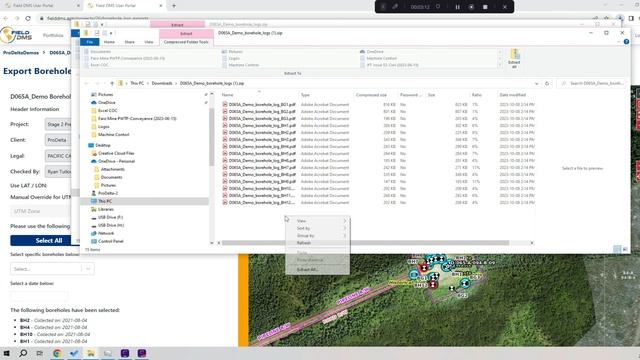Sort files by Ratio column header
This screenshot has width=640, height=360.
pos(476,95)
